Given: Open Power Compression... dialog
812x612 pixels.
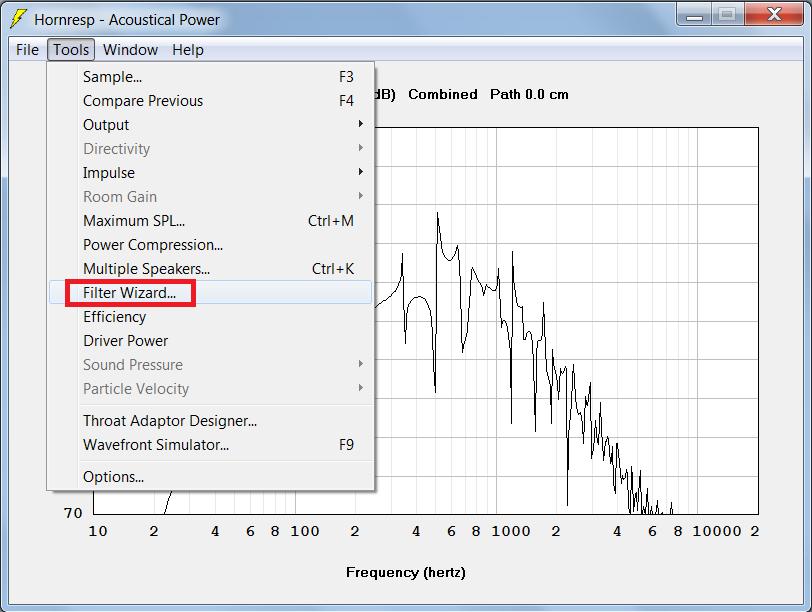Looking at the screenshot, I should click(x=210, y=244).
